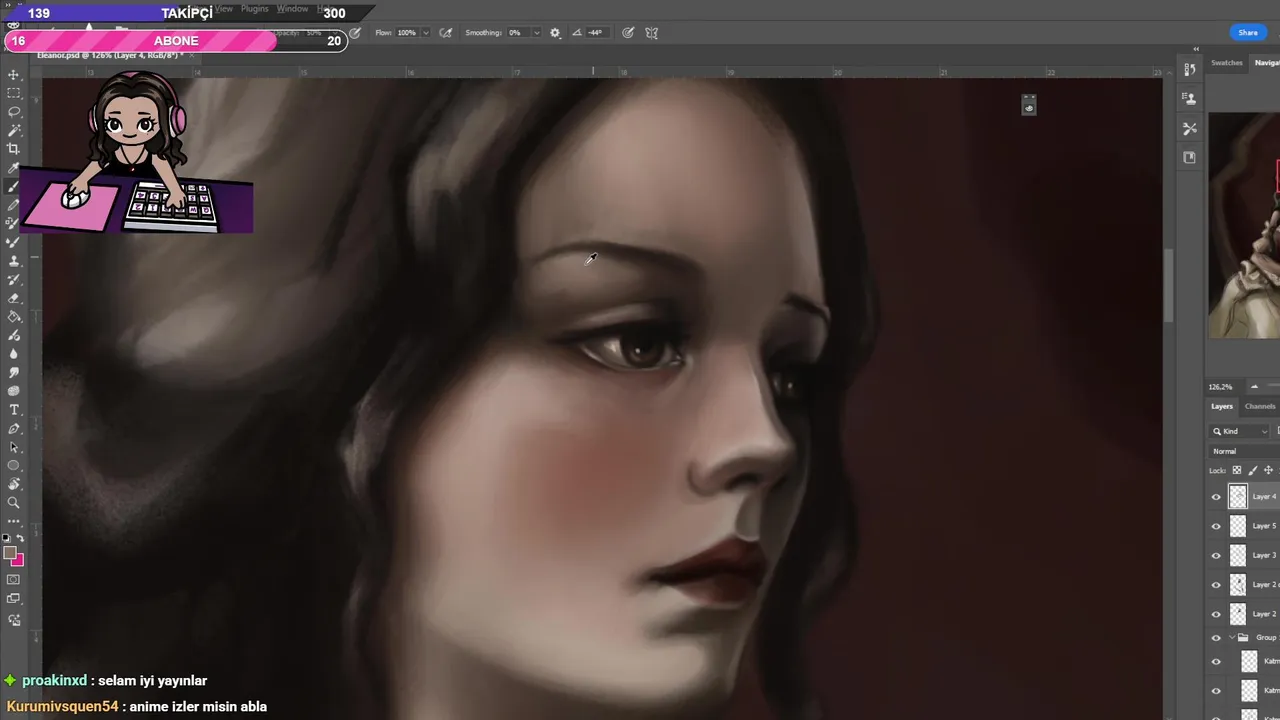The width and height of the screenshot is (1280, 720).
Task: Select the Crop tool
Action: pyautogui.click(x=14, y=149)
